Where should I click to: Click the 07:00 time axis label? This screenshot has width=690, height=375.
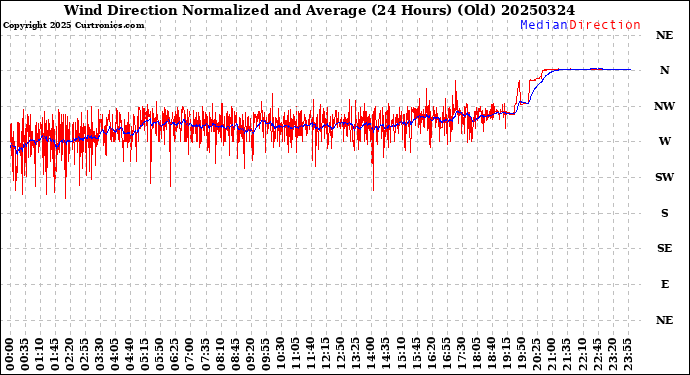[190, 355]
